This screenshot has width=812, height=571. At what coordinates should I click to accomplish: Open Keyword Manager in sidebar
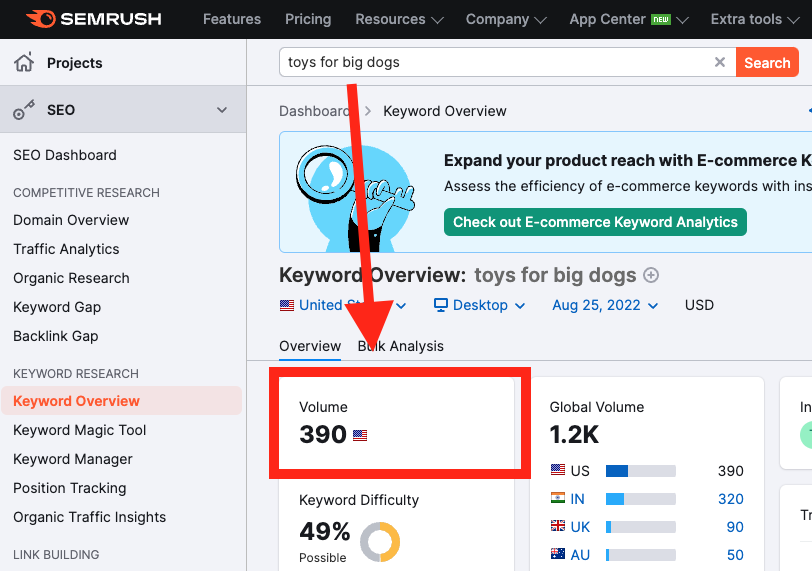[x=73, y=459]
